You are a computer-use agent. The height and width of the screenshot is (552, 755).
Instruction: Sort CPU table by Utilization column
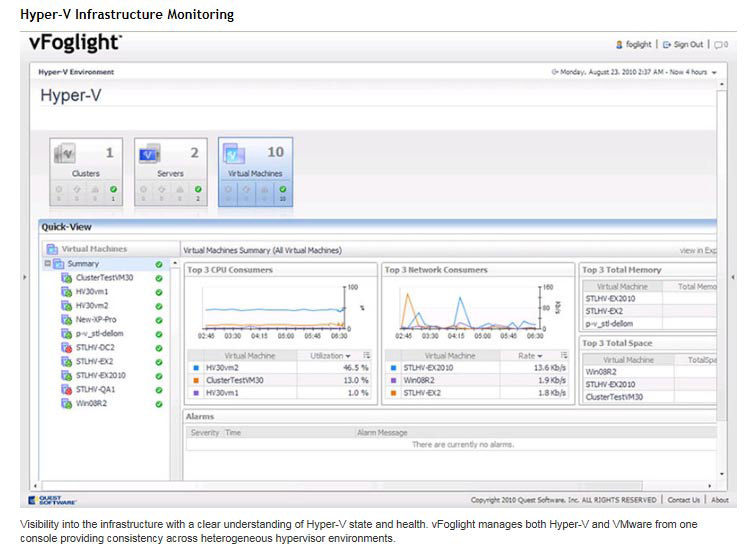[330, 355]
